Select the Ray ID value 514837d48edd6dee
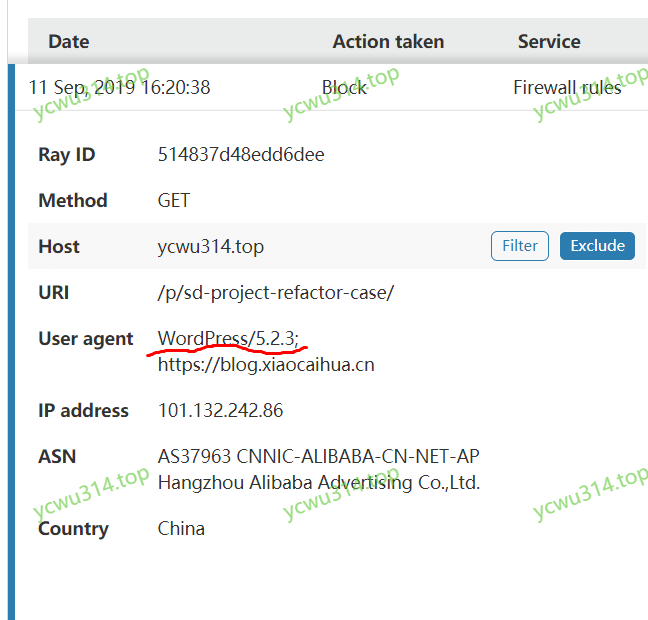Viewport: 648px width, 620px height. (x=241, y=155)
